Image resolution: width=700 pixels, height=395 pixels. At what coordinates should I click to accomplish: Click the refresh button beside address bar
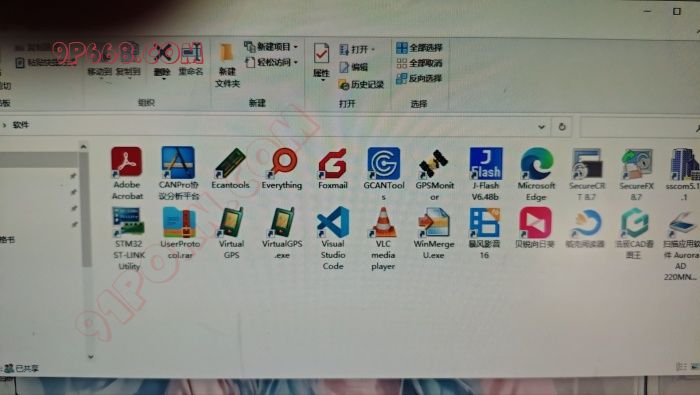point(562,127)
